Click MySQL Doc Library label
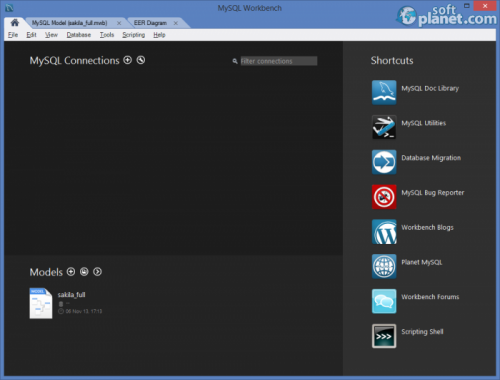Screen dimensions: 500x380 click(430, 88)
